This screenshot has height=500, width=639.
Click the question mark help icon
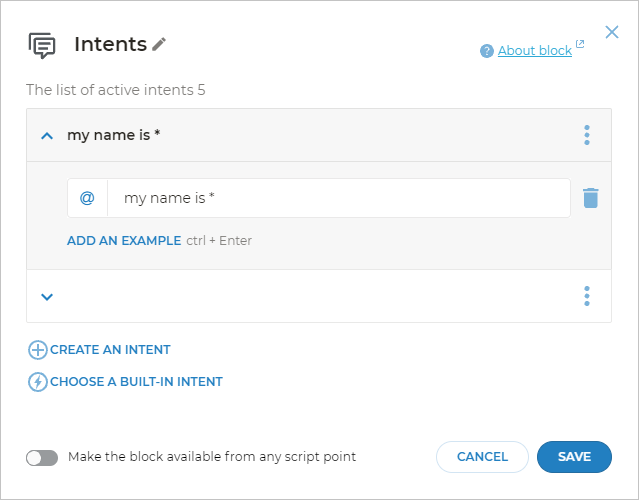[x=487, y=51]
